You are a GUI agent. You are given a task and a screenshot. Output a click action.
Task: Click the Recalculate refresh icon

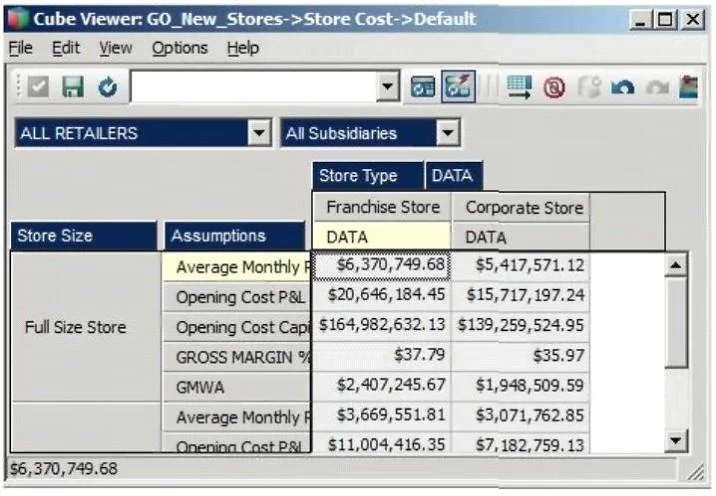[x=108, y=86]
